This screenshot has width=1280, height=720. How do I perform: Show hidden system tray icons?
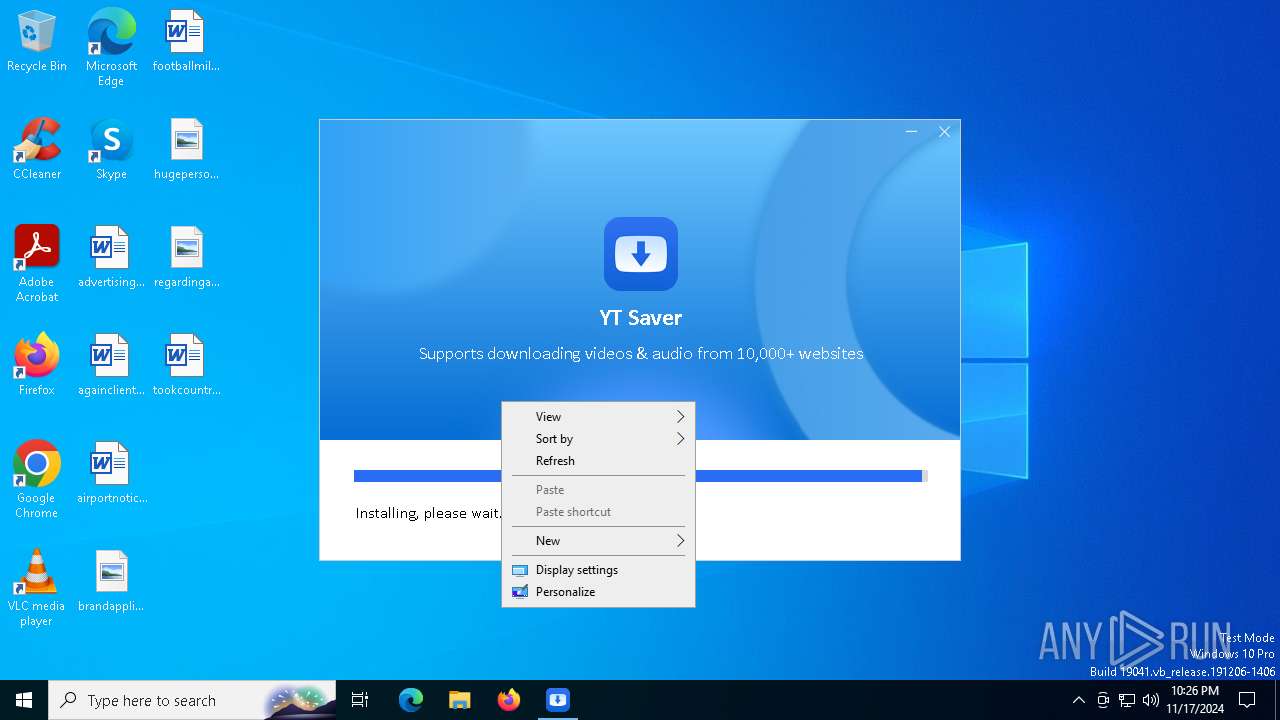point(1078,700)
